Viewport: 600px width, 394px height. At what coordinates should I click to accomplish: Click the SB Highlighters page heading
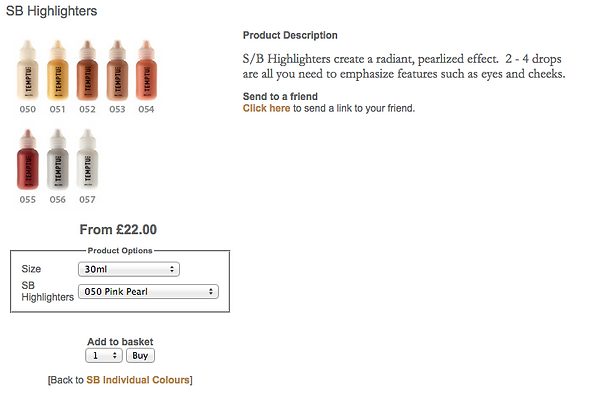(51, 11)
